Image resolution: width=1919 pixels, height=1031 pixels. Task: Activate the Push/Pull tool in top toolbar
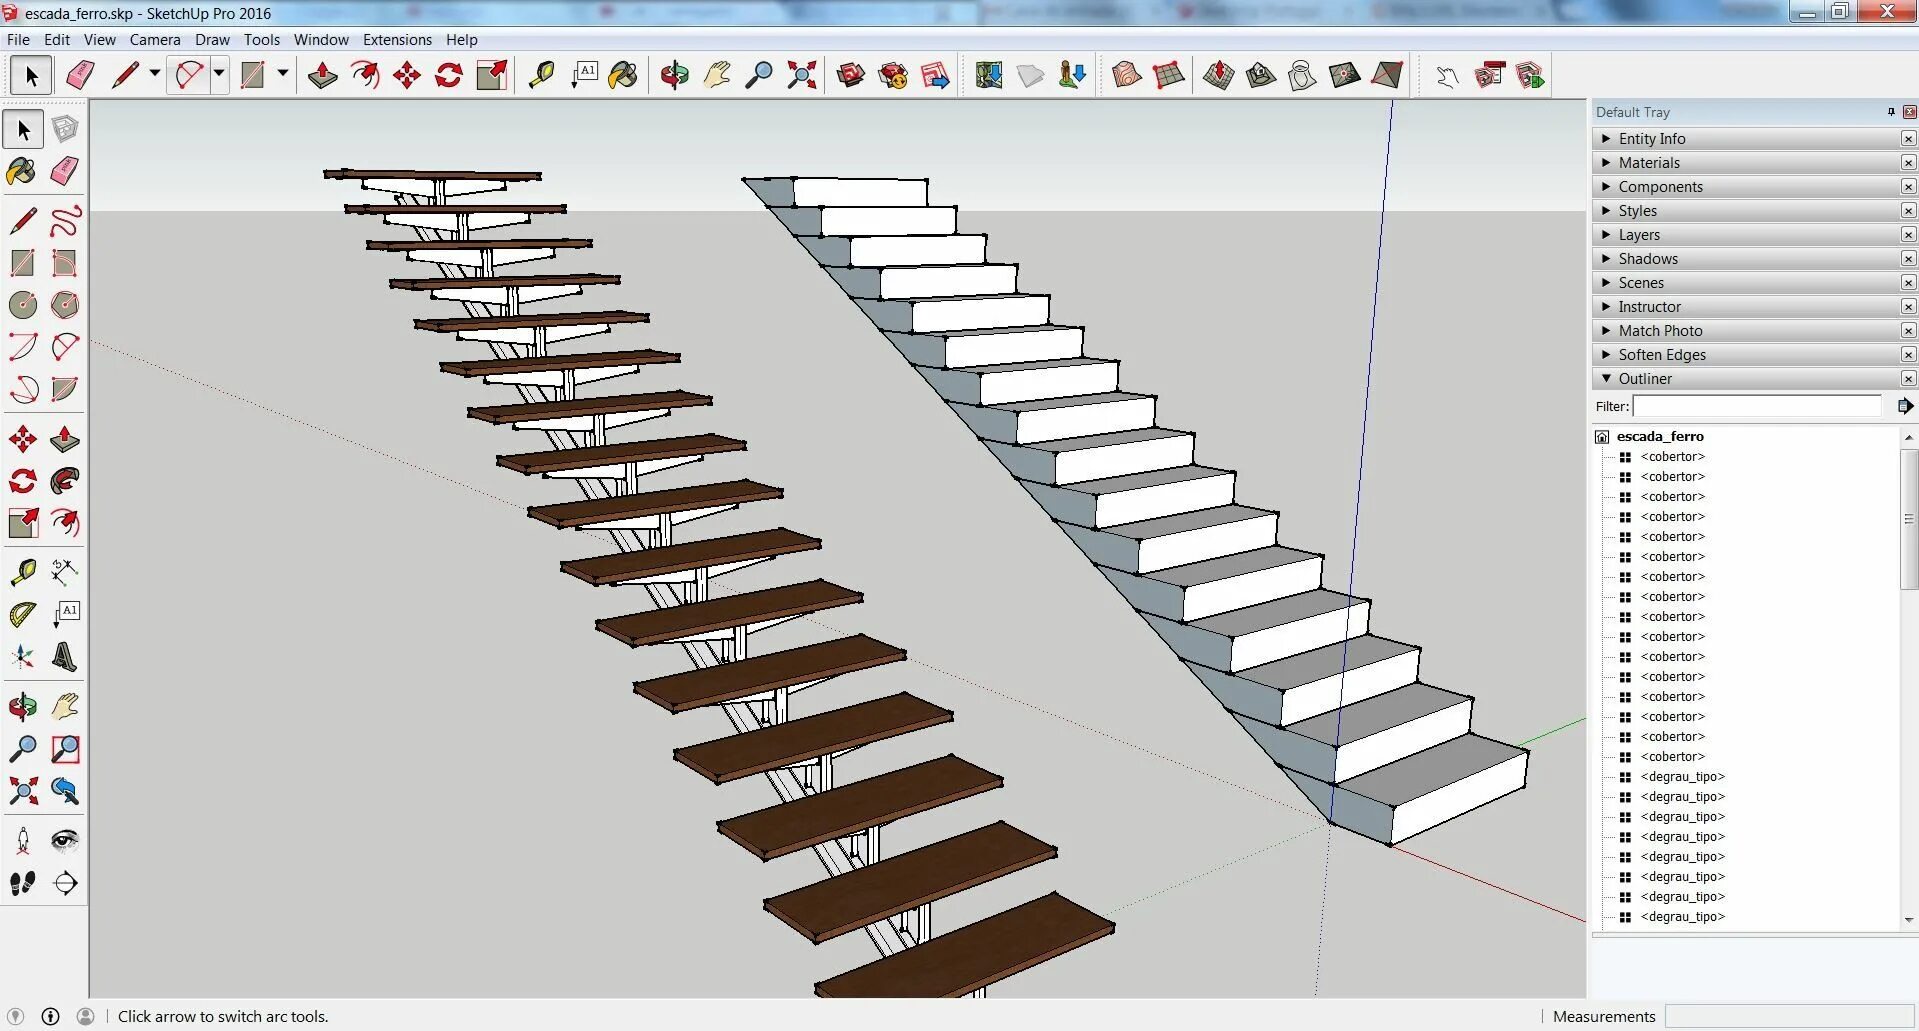pyautogui.click(x=322, y=75)
